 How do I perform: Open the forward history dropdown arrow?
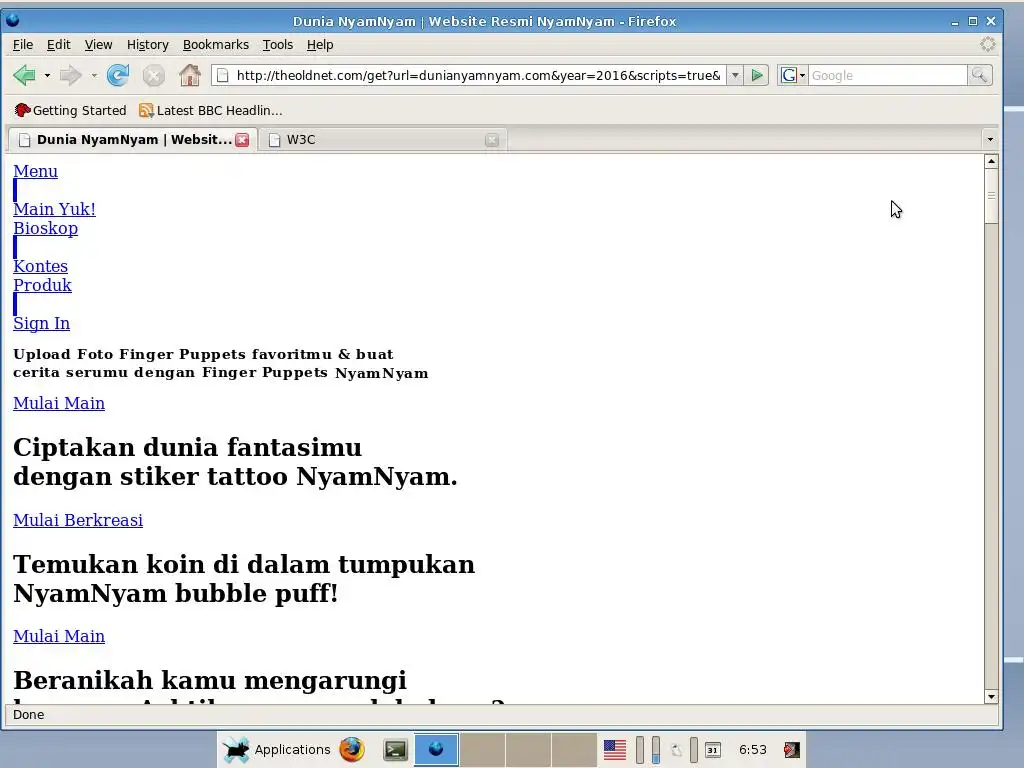click(x=94, y=76)
